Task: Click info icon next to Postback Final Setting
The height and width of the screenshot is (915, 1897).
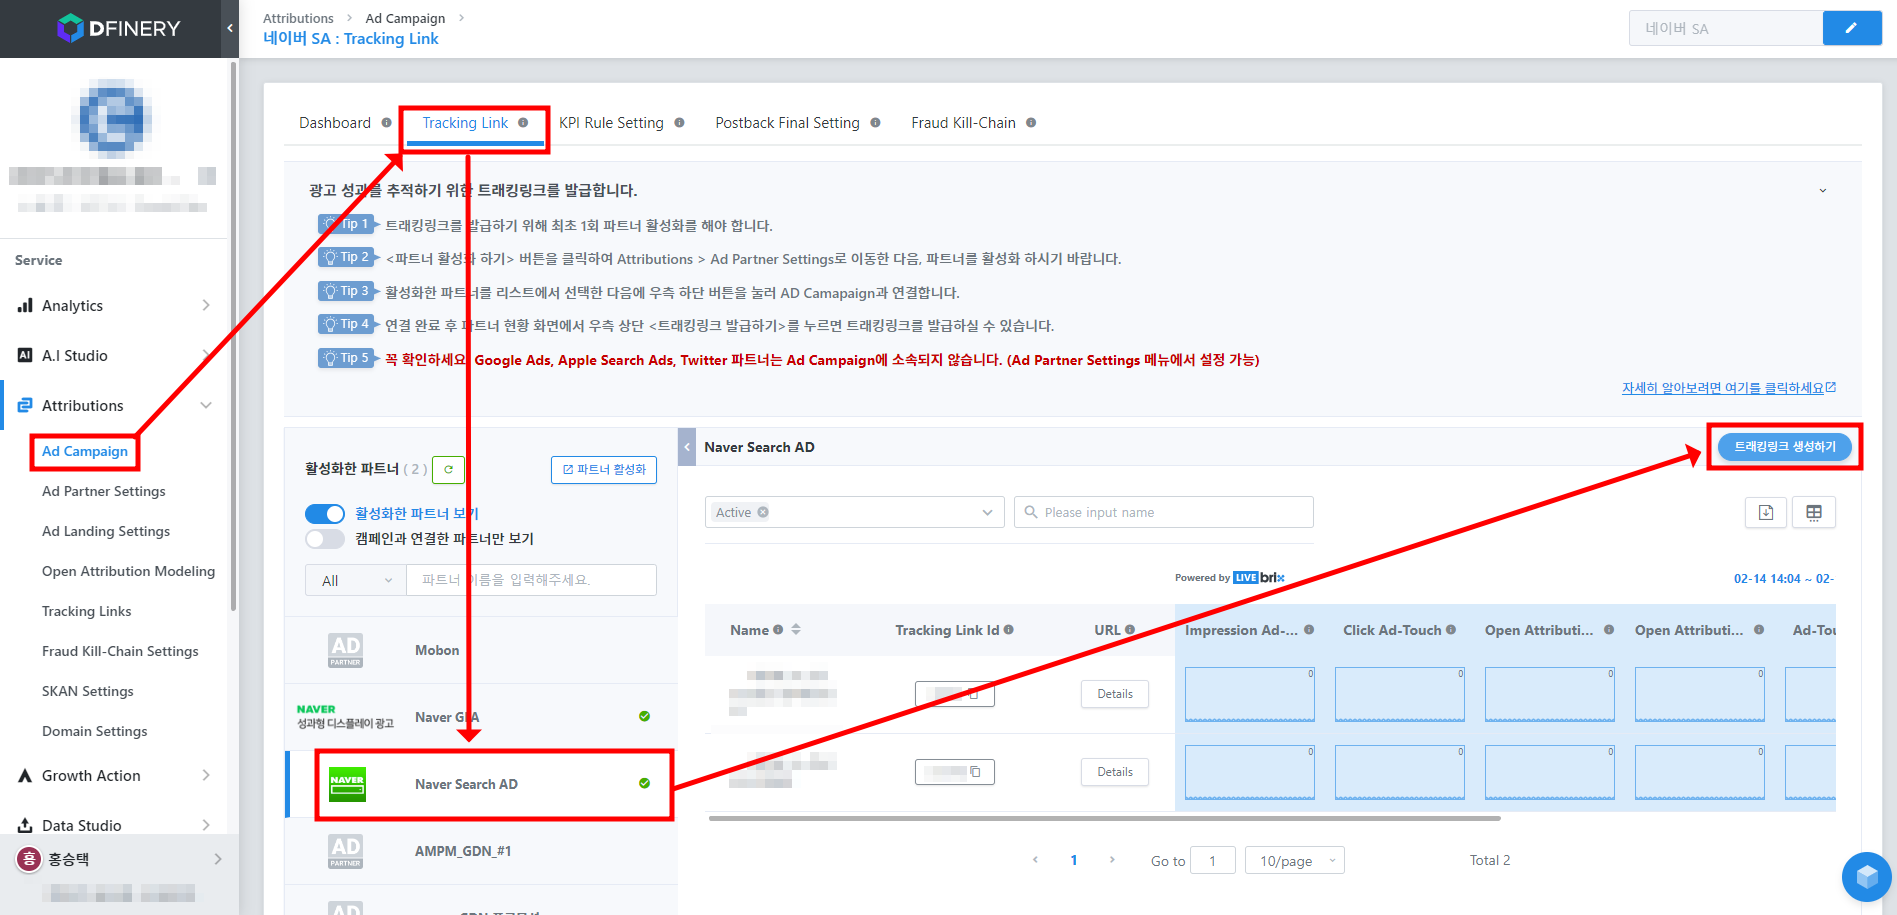Action: (x=875, y=123)
